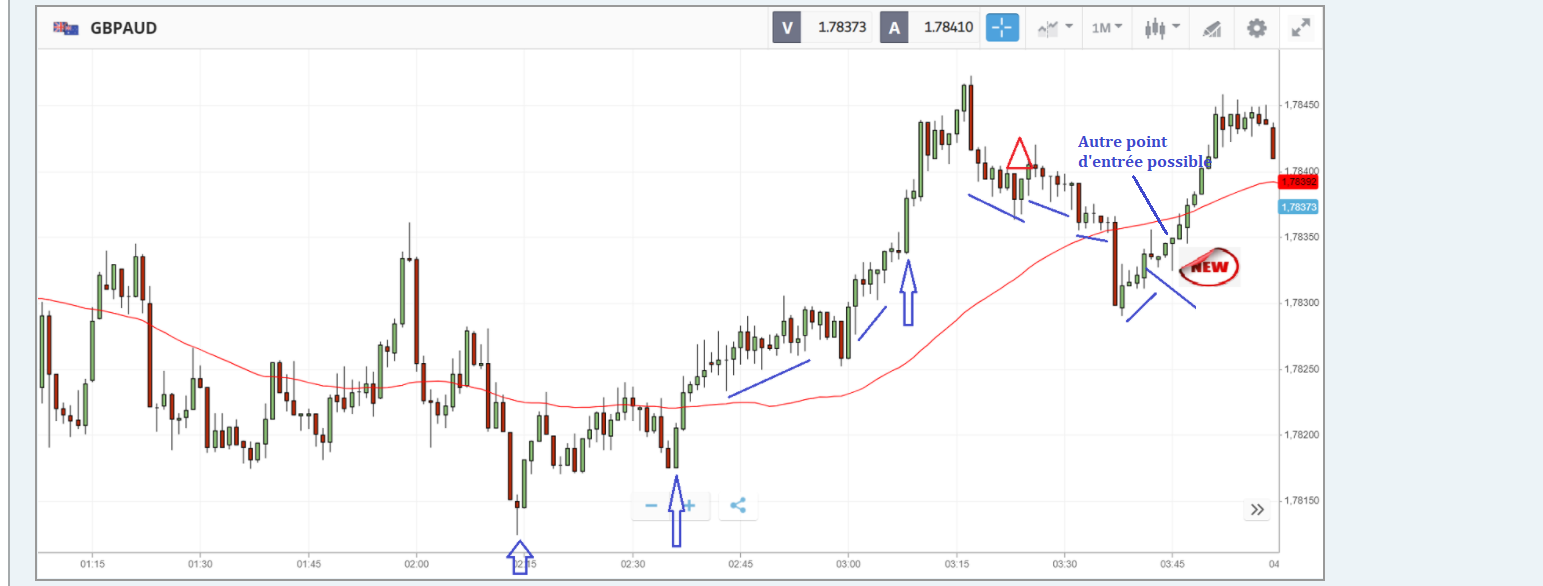This screenshot has width=1543, height=586.
Task: Open chart settings gear
Action: tap(1257, 28)
